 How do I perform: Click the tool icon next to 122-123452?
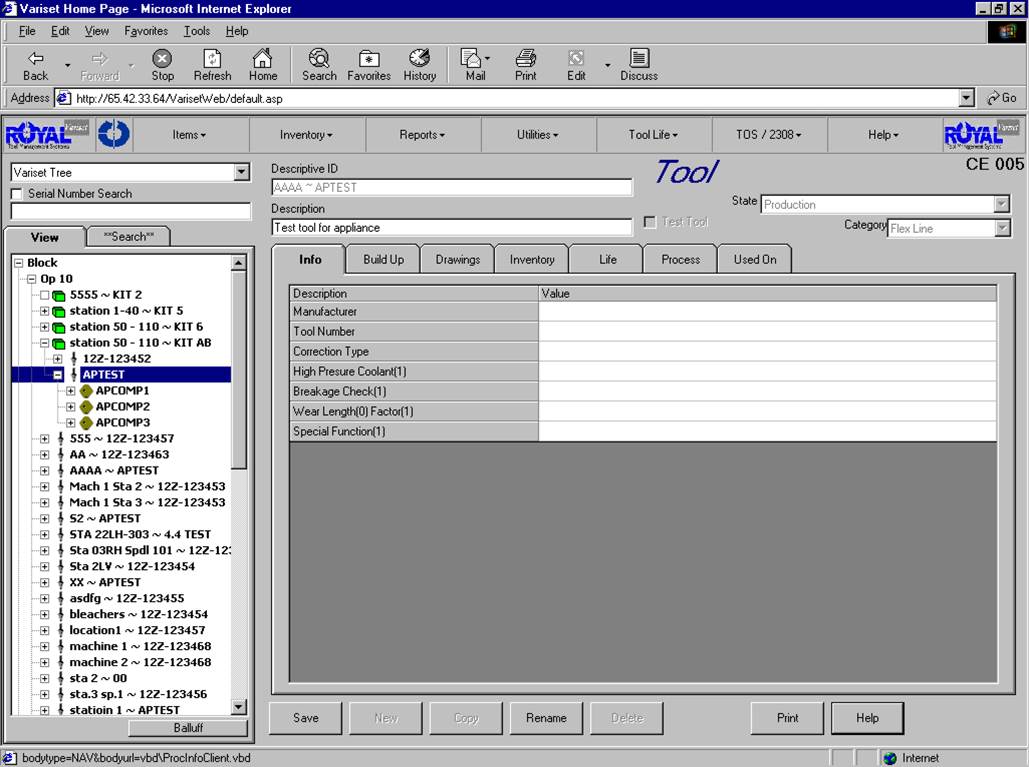pyautogui.click(x=74, y=359)
